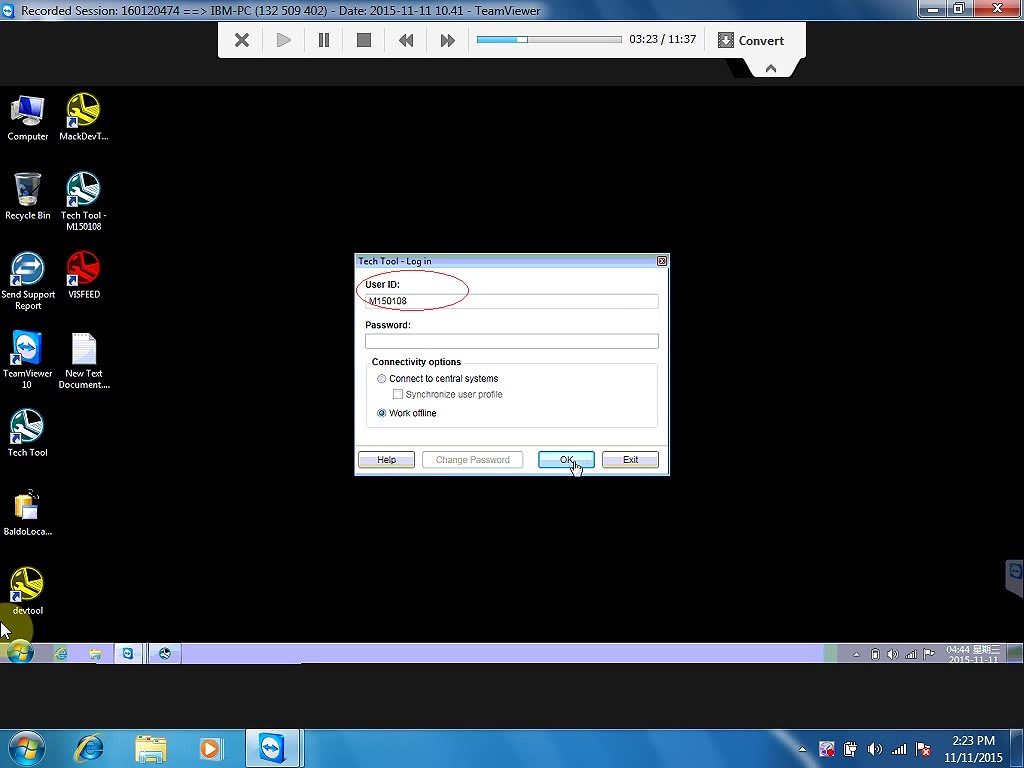Open Internet Explorer on the recorded session taskbar
This screenshot has width=1024, height=768.
tap(61, 653)
